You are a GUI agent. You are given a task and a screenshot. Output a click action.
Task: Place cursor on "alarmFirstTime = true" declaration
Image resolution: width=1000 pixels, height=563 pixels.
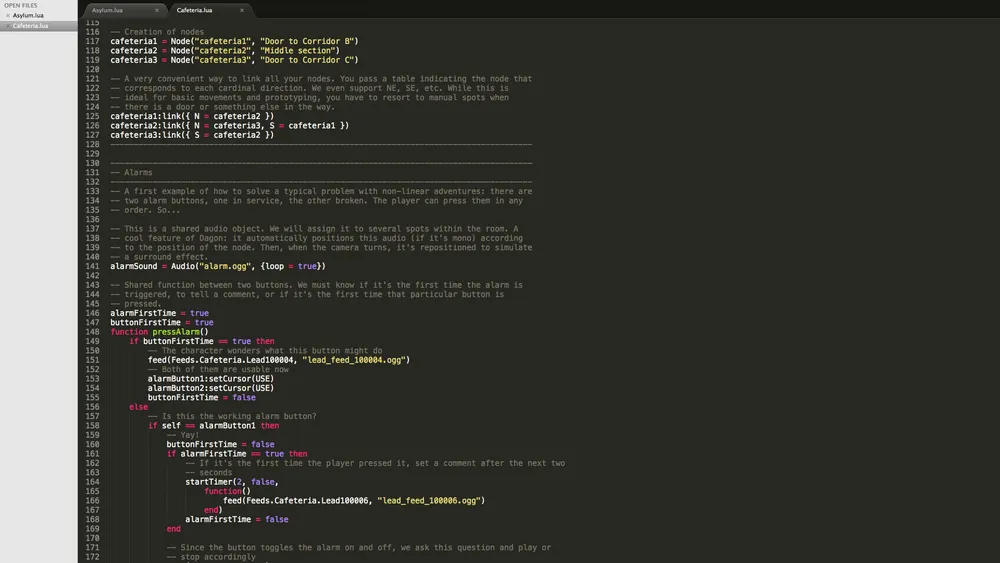tap(159, 313)
